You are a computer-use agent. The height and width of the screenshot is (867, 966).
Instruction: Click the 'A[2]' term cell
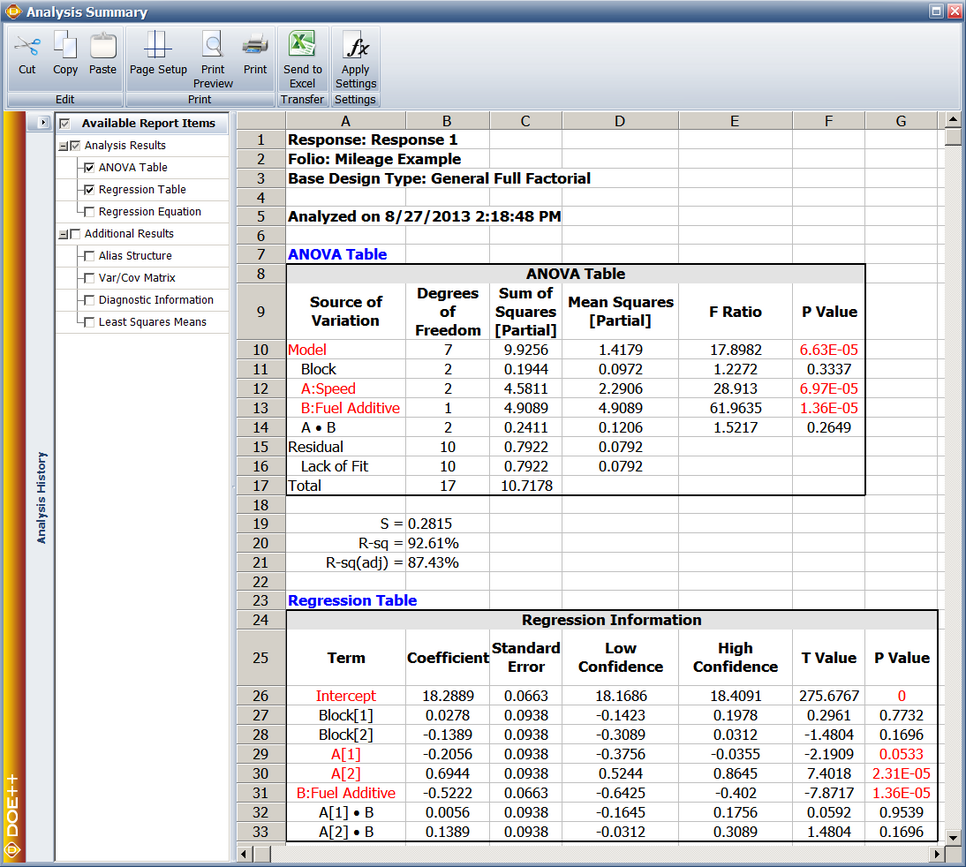tap(346, 773)
